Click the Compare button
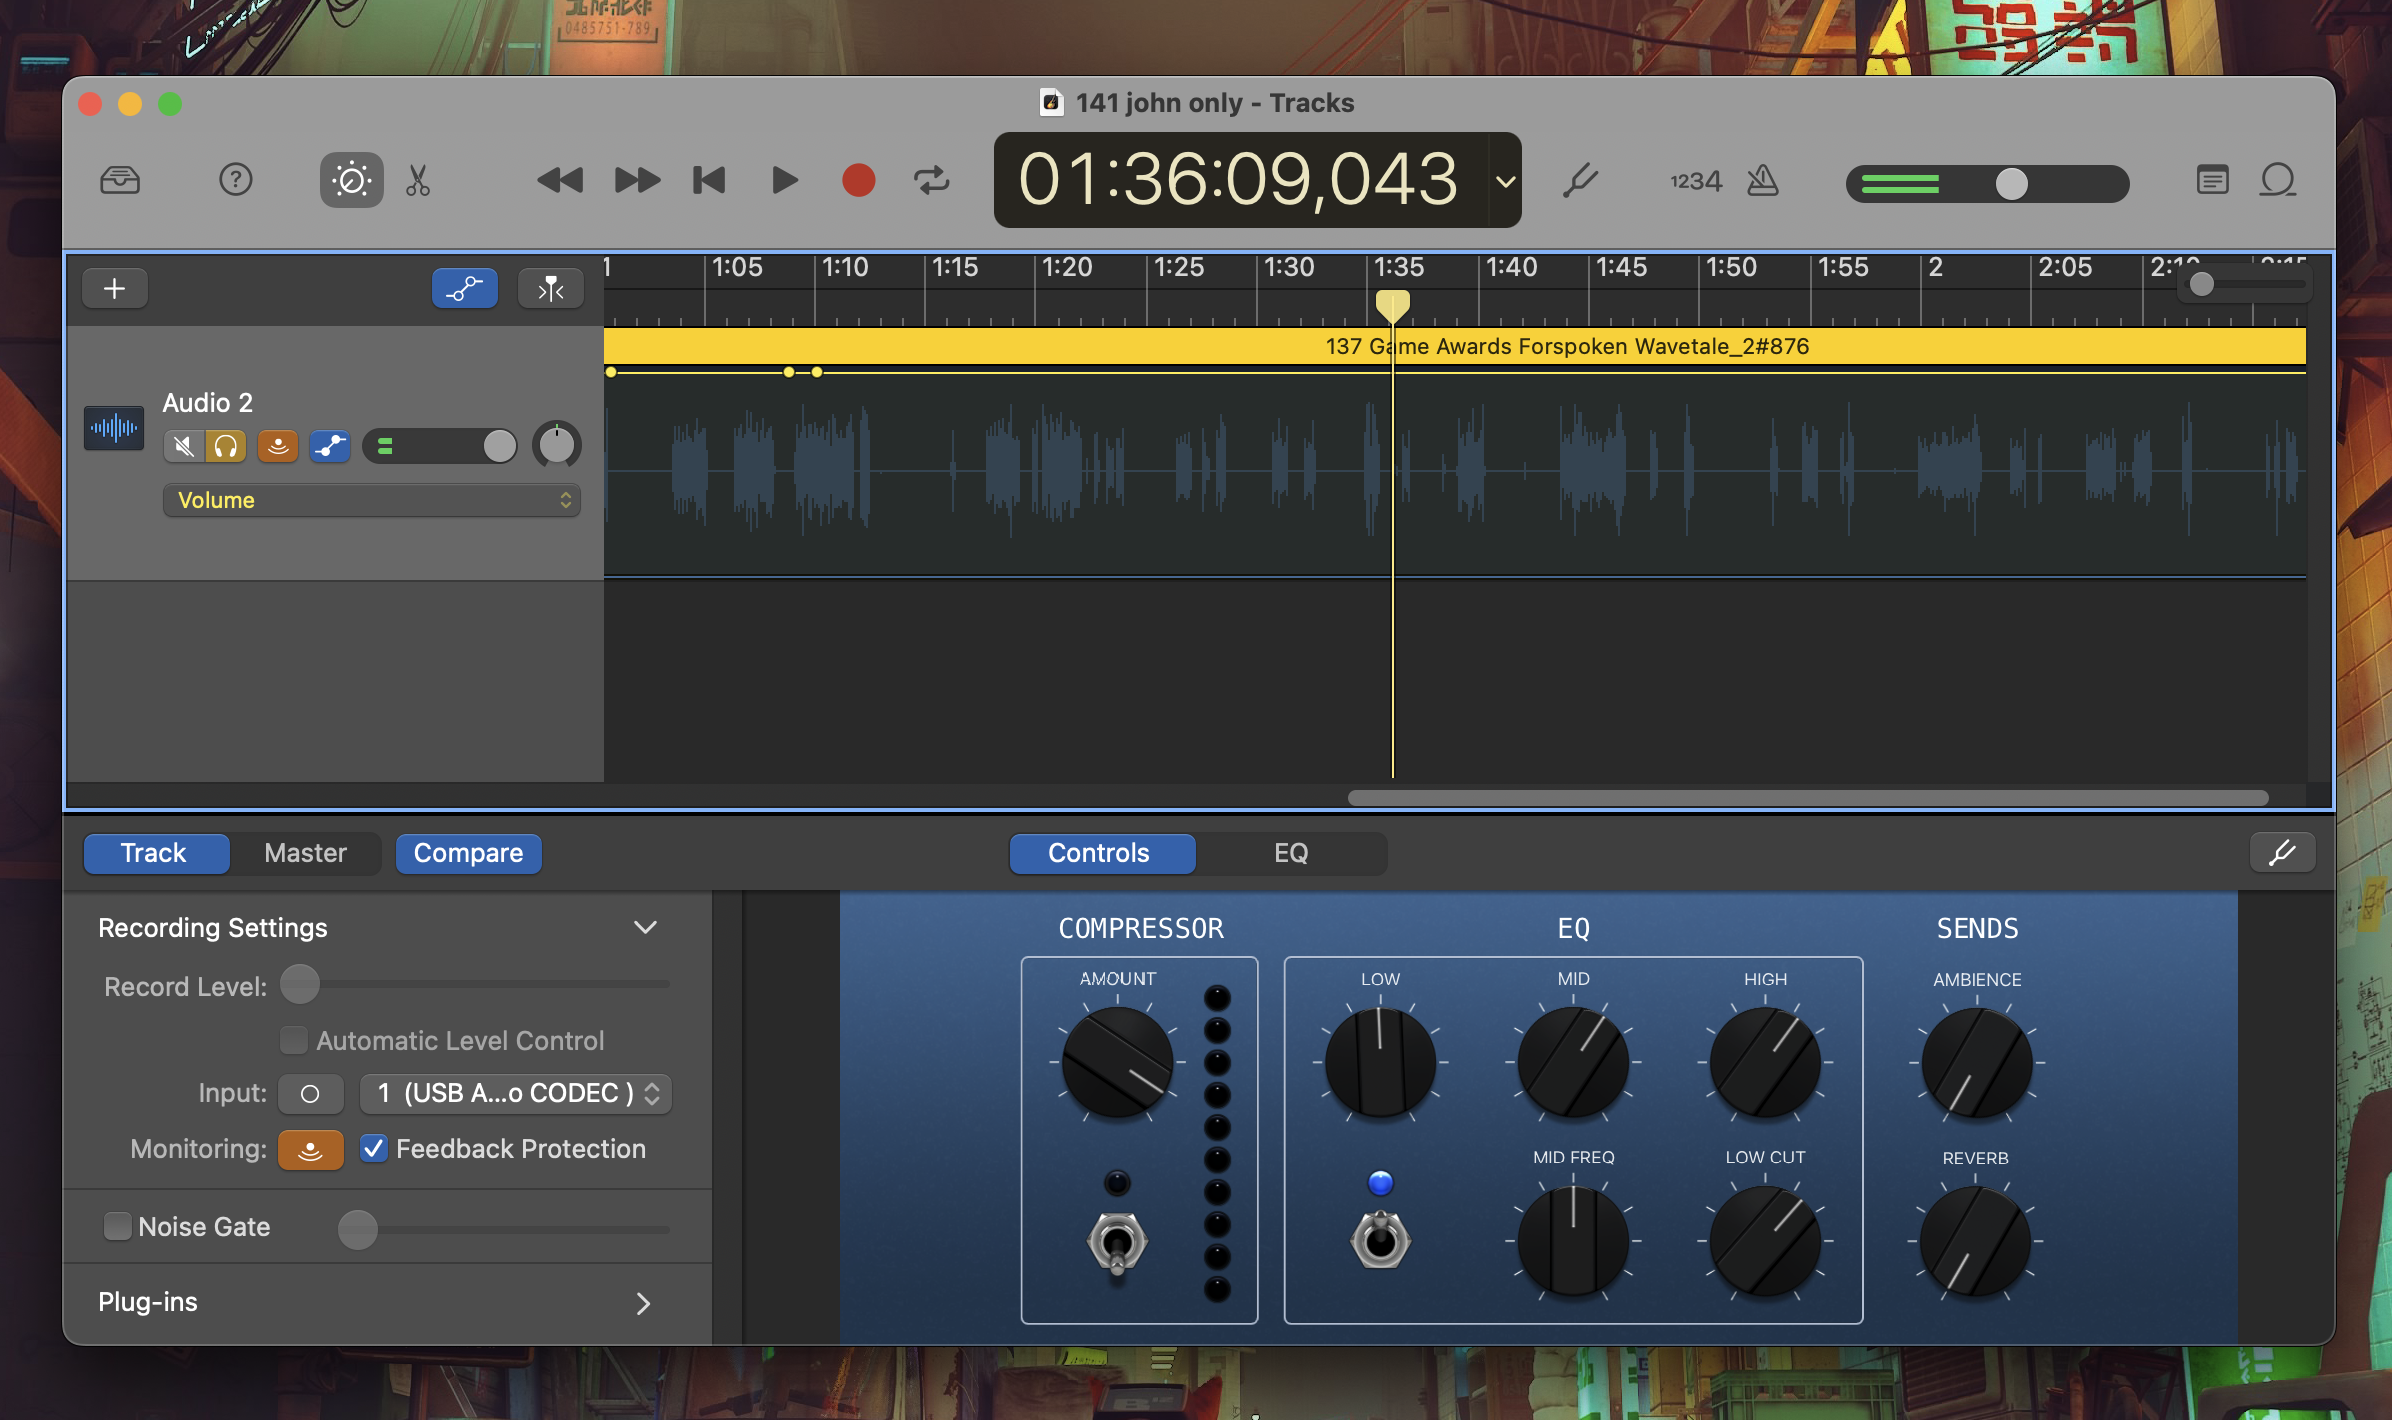Image resolution: width=2392 pixels, height=1420 pixels. click(x=468, y=853)
